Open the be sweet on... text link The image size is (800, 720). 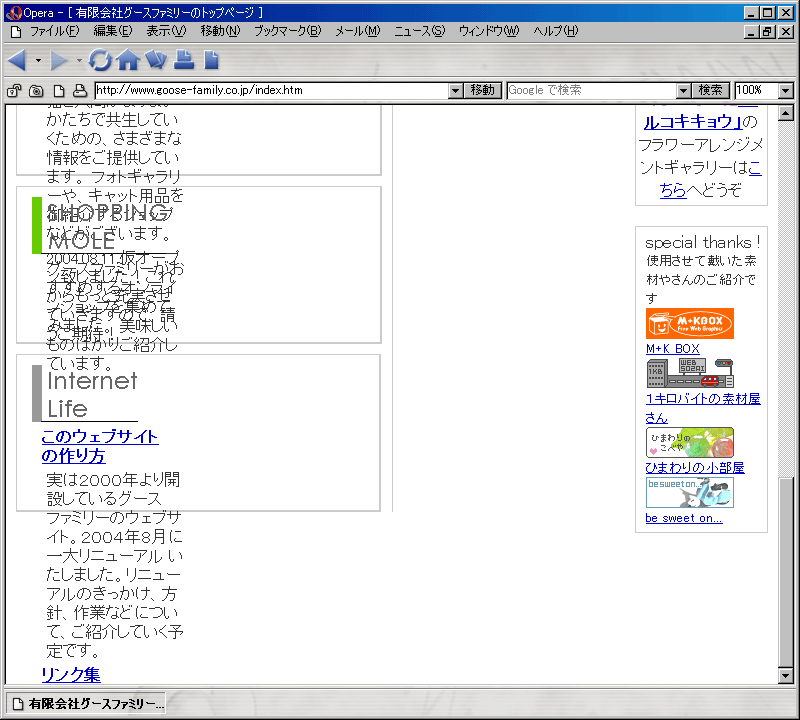tap(684, 518)
